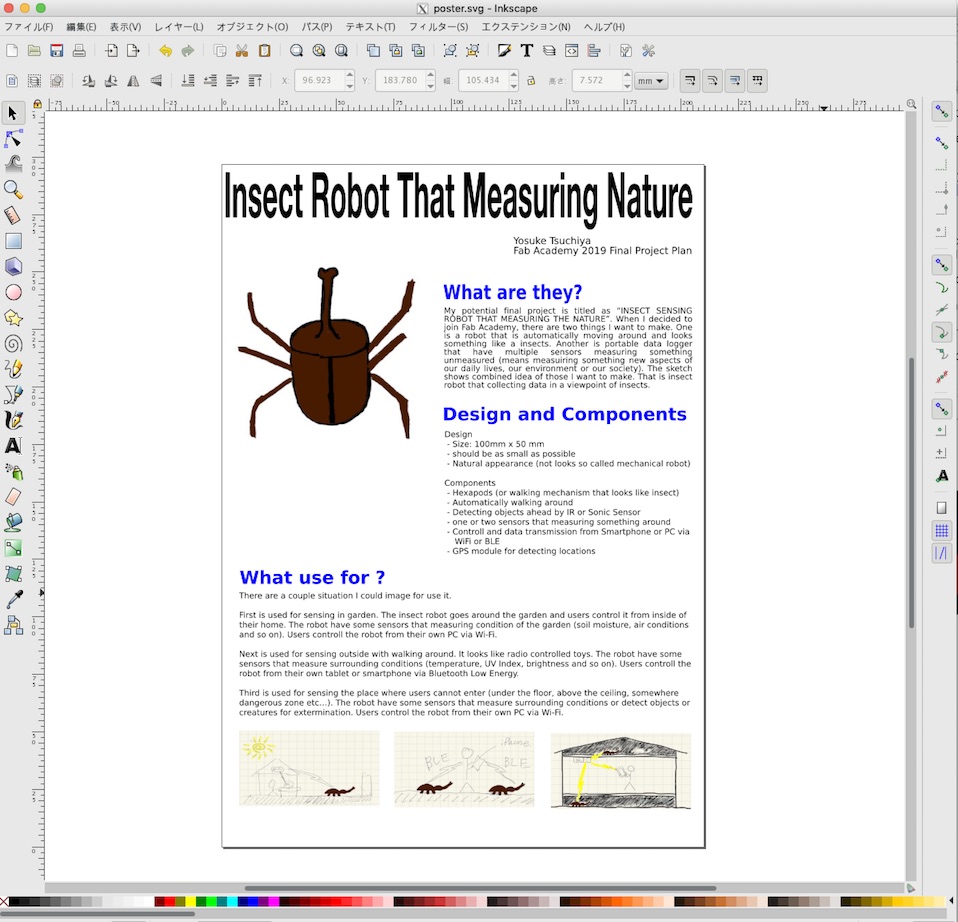Select the Node editing tool

(x=13, y=138)
